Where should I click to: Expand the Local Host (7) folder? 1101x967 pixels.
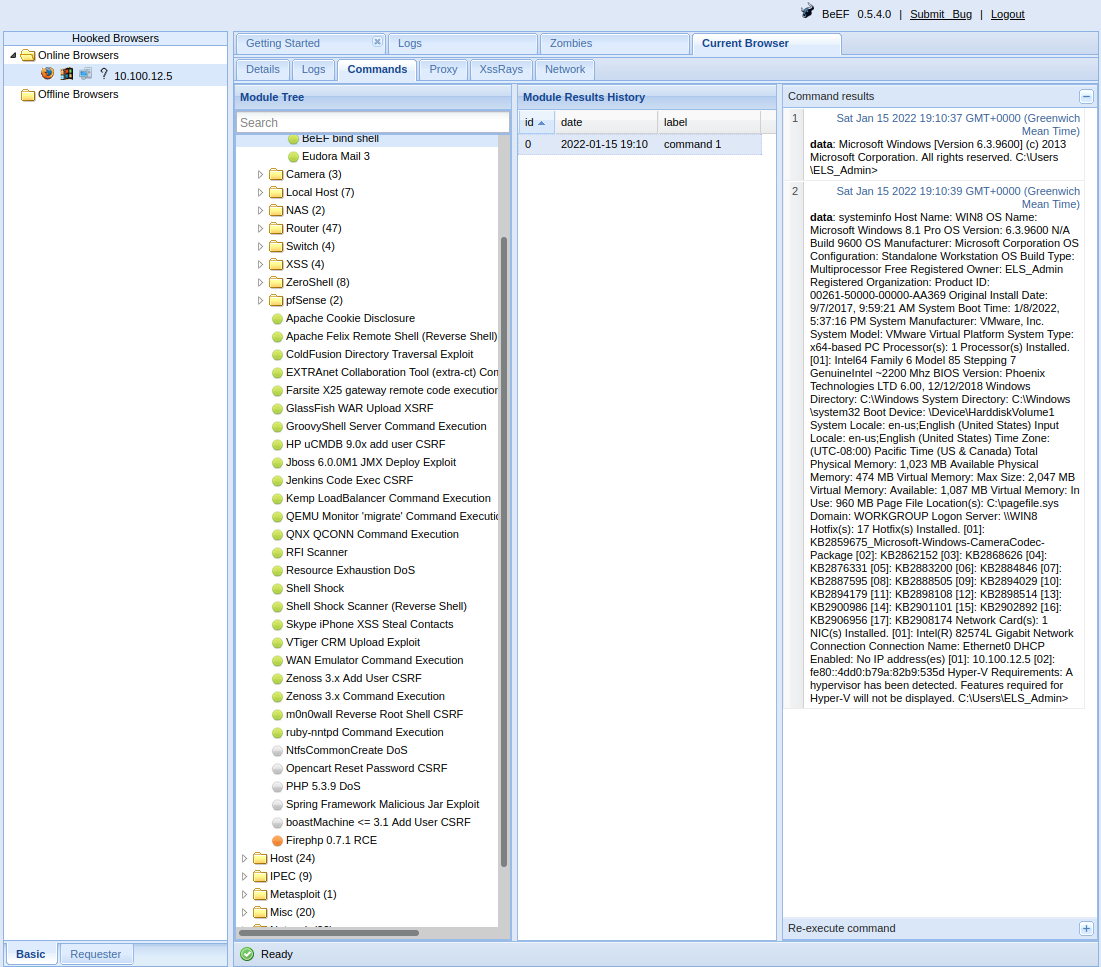point(261,192)
